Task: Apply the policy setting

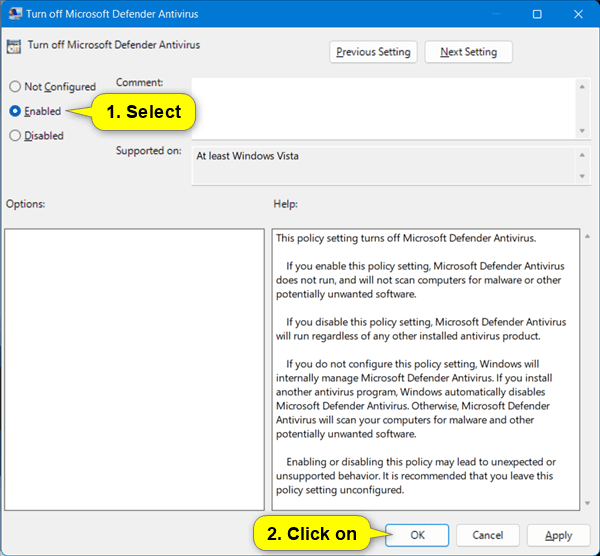Action: point(558,535)
